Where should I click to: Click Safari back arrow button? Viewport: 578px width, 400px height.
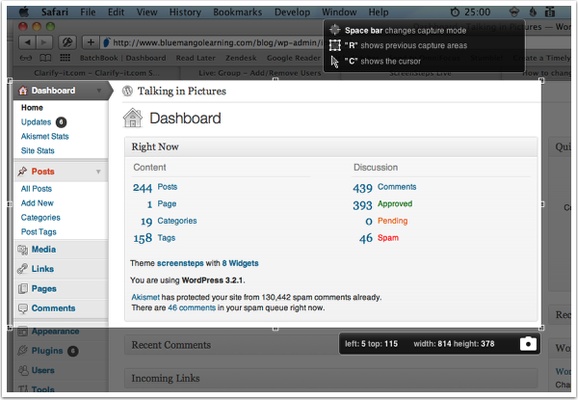27,42
